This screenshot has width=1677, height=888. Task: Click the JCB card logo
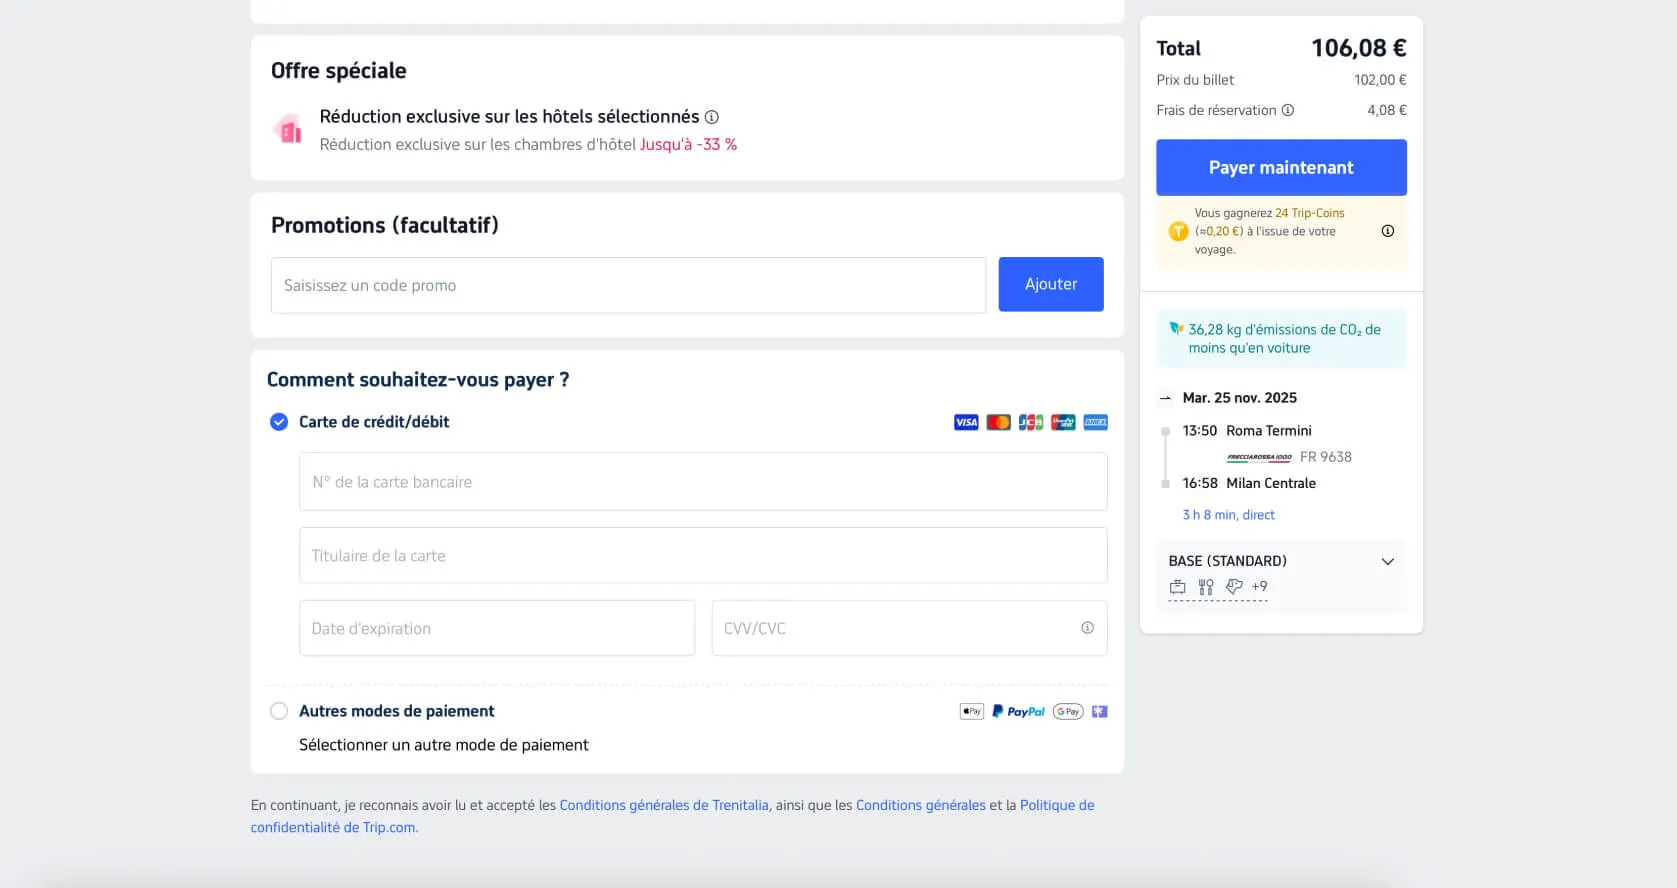1031,422
